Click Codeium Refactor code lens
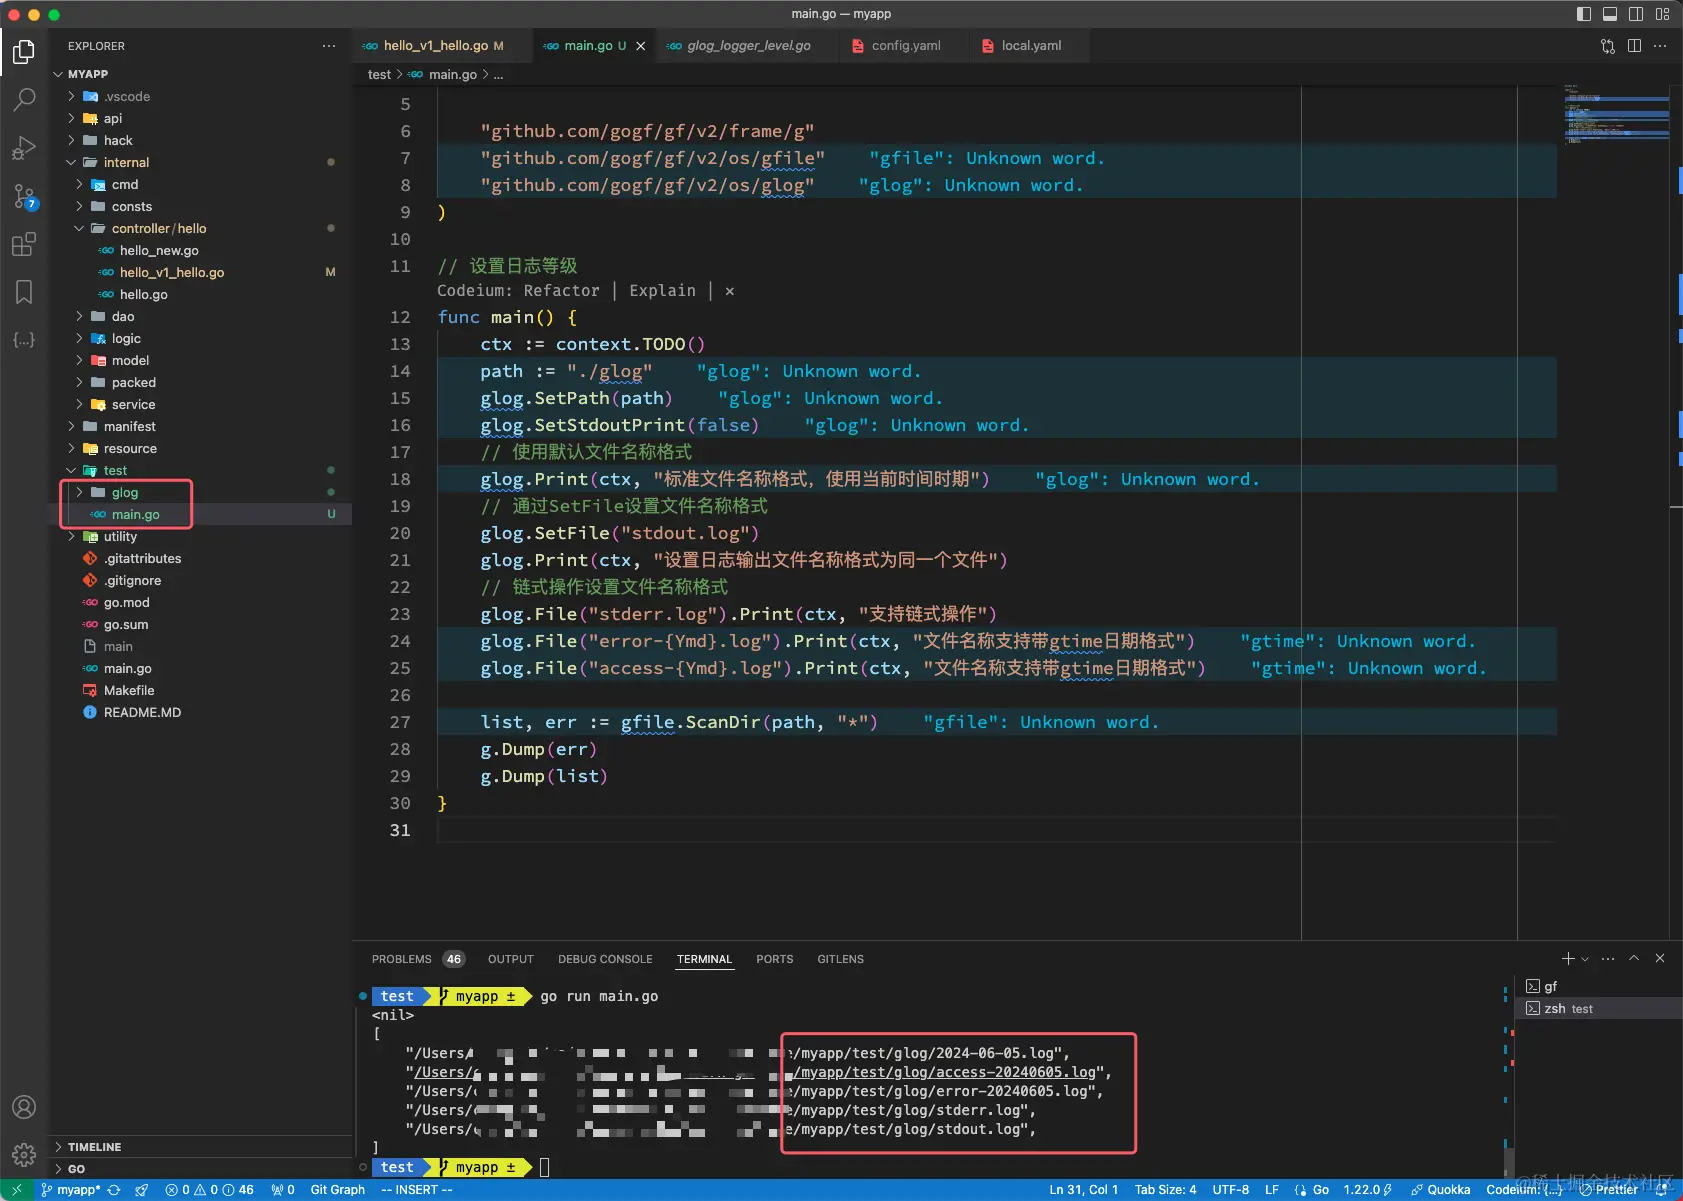The height and width of the screenshot is (1201, 1683). tap(561, 291)
